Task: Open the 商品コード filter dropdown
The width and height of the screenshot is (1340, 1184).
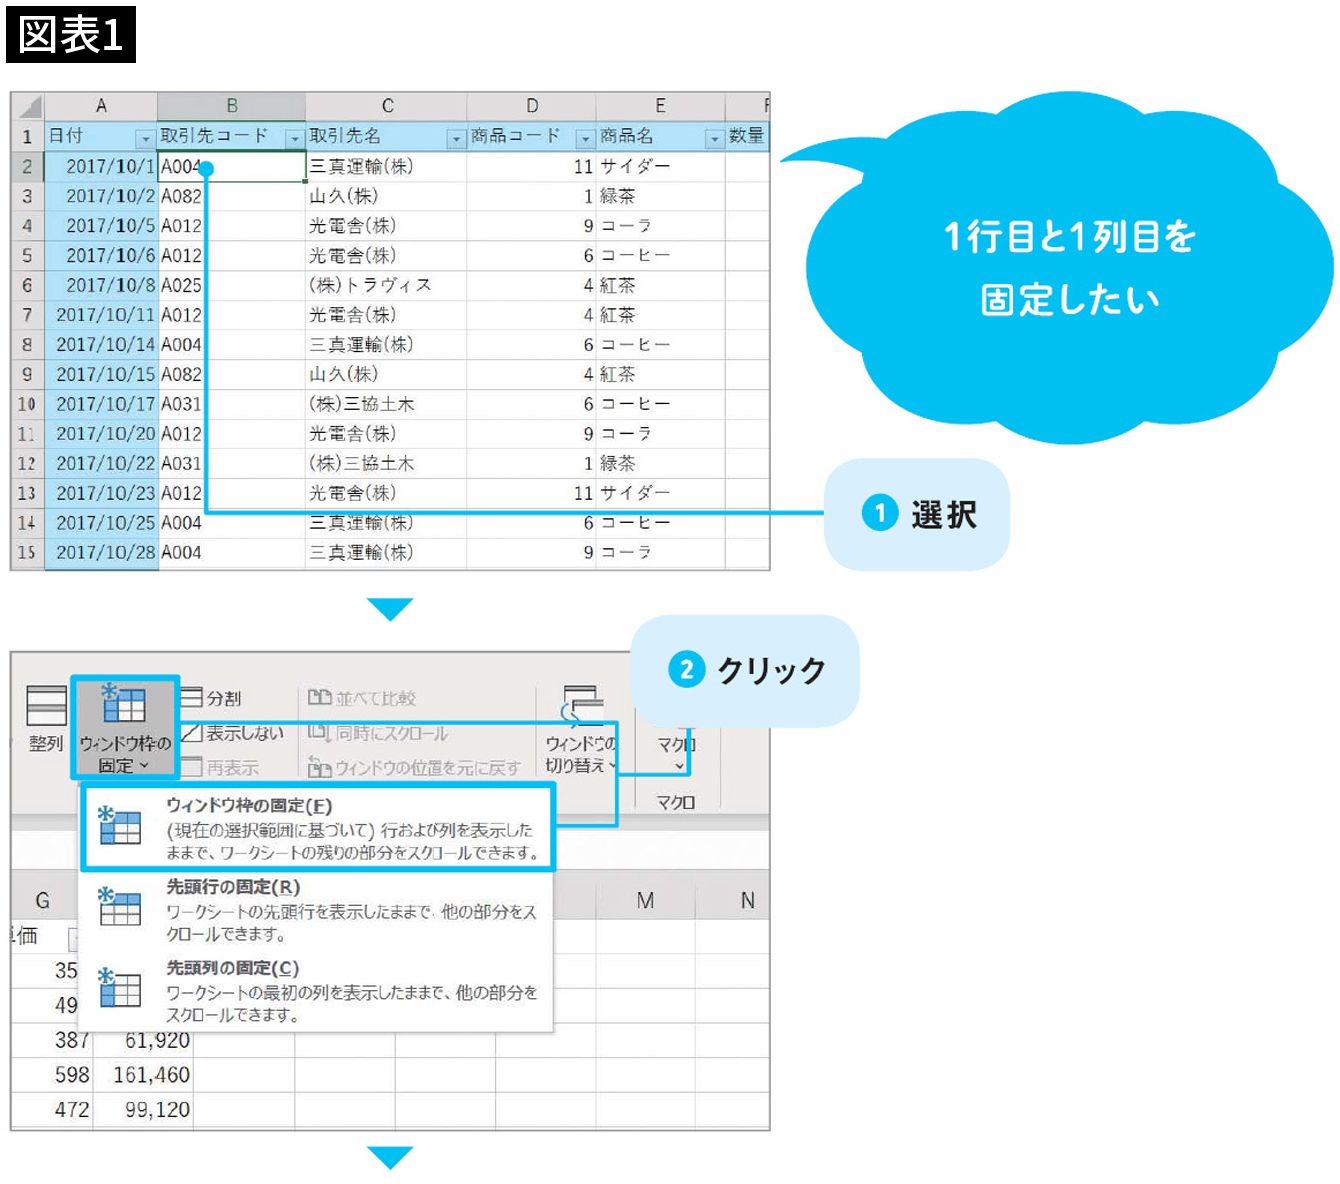Action: [585, 138]
